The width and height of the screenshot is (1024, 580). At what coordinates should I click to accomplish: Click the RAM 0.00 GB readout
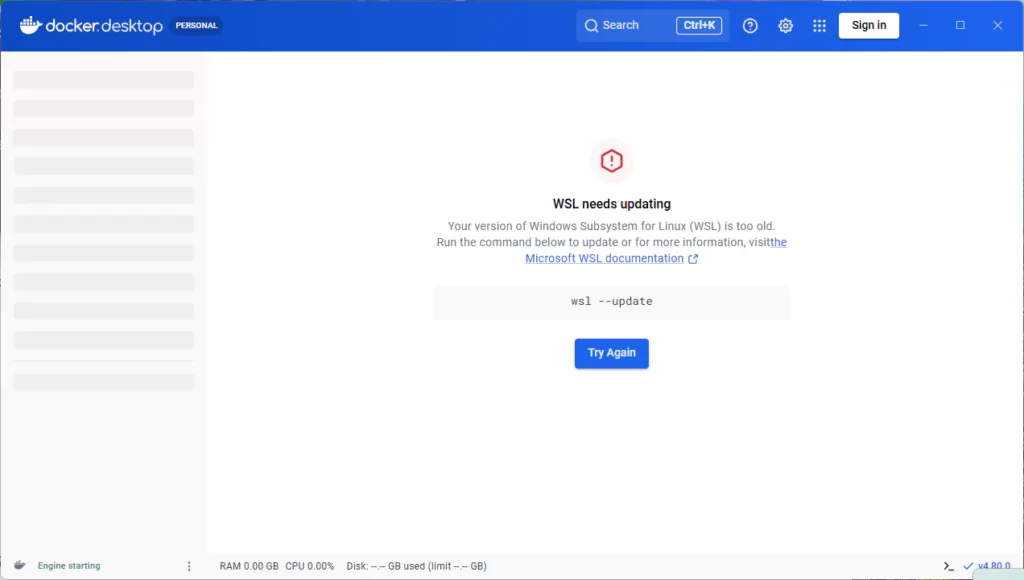coord(249,566)
